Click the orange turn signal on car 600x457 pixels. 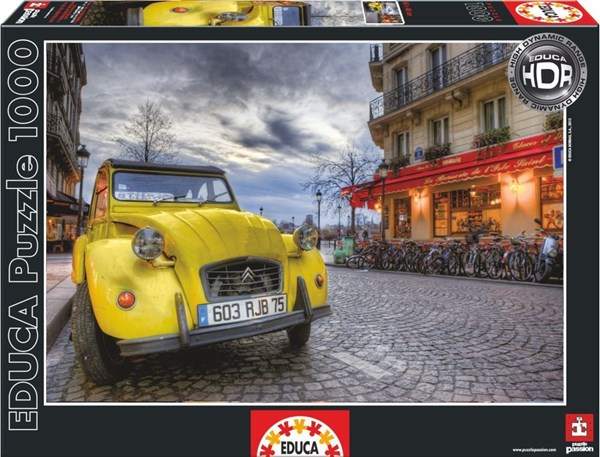[125, 298]
